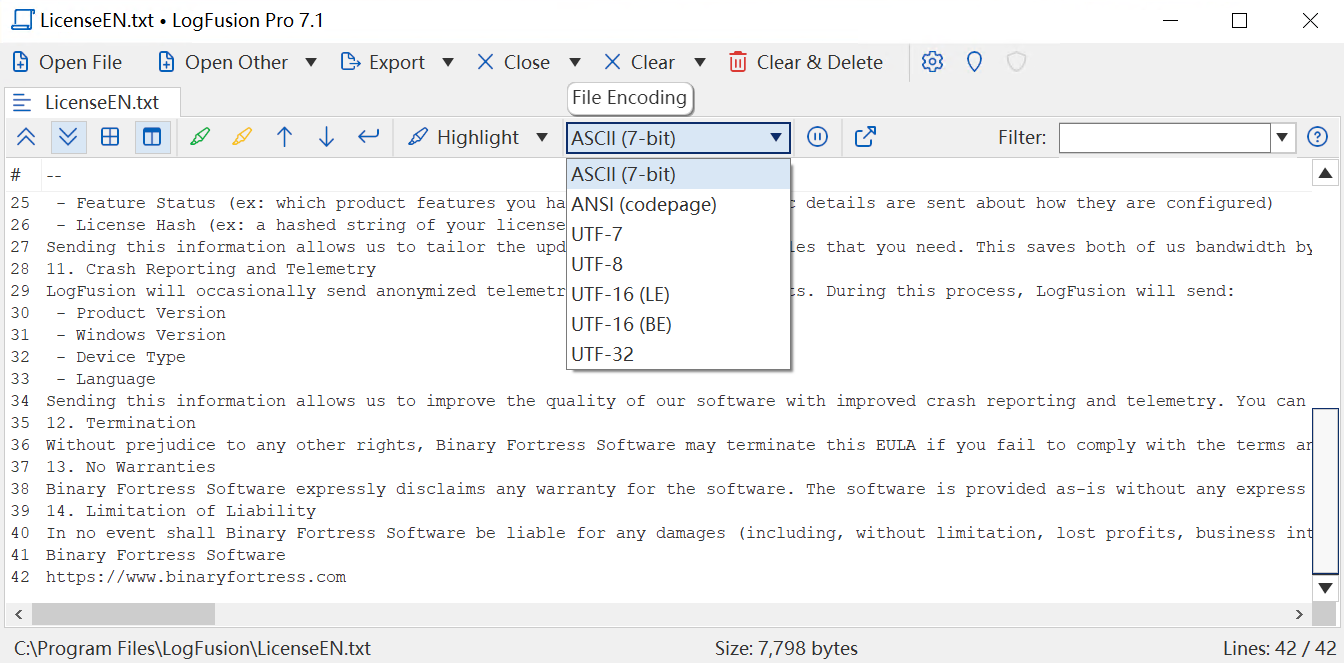Select the LicenseEN.txt tab
Viewport: 1344px width, 663px height.
[x=93, y=102]
